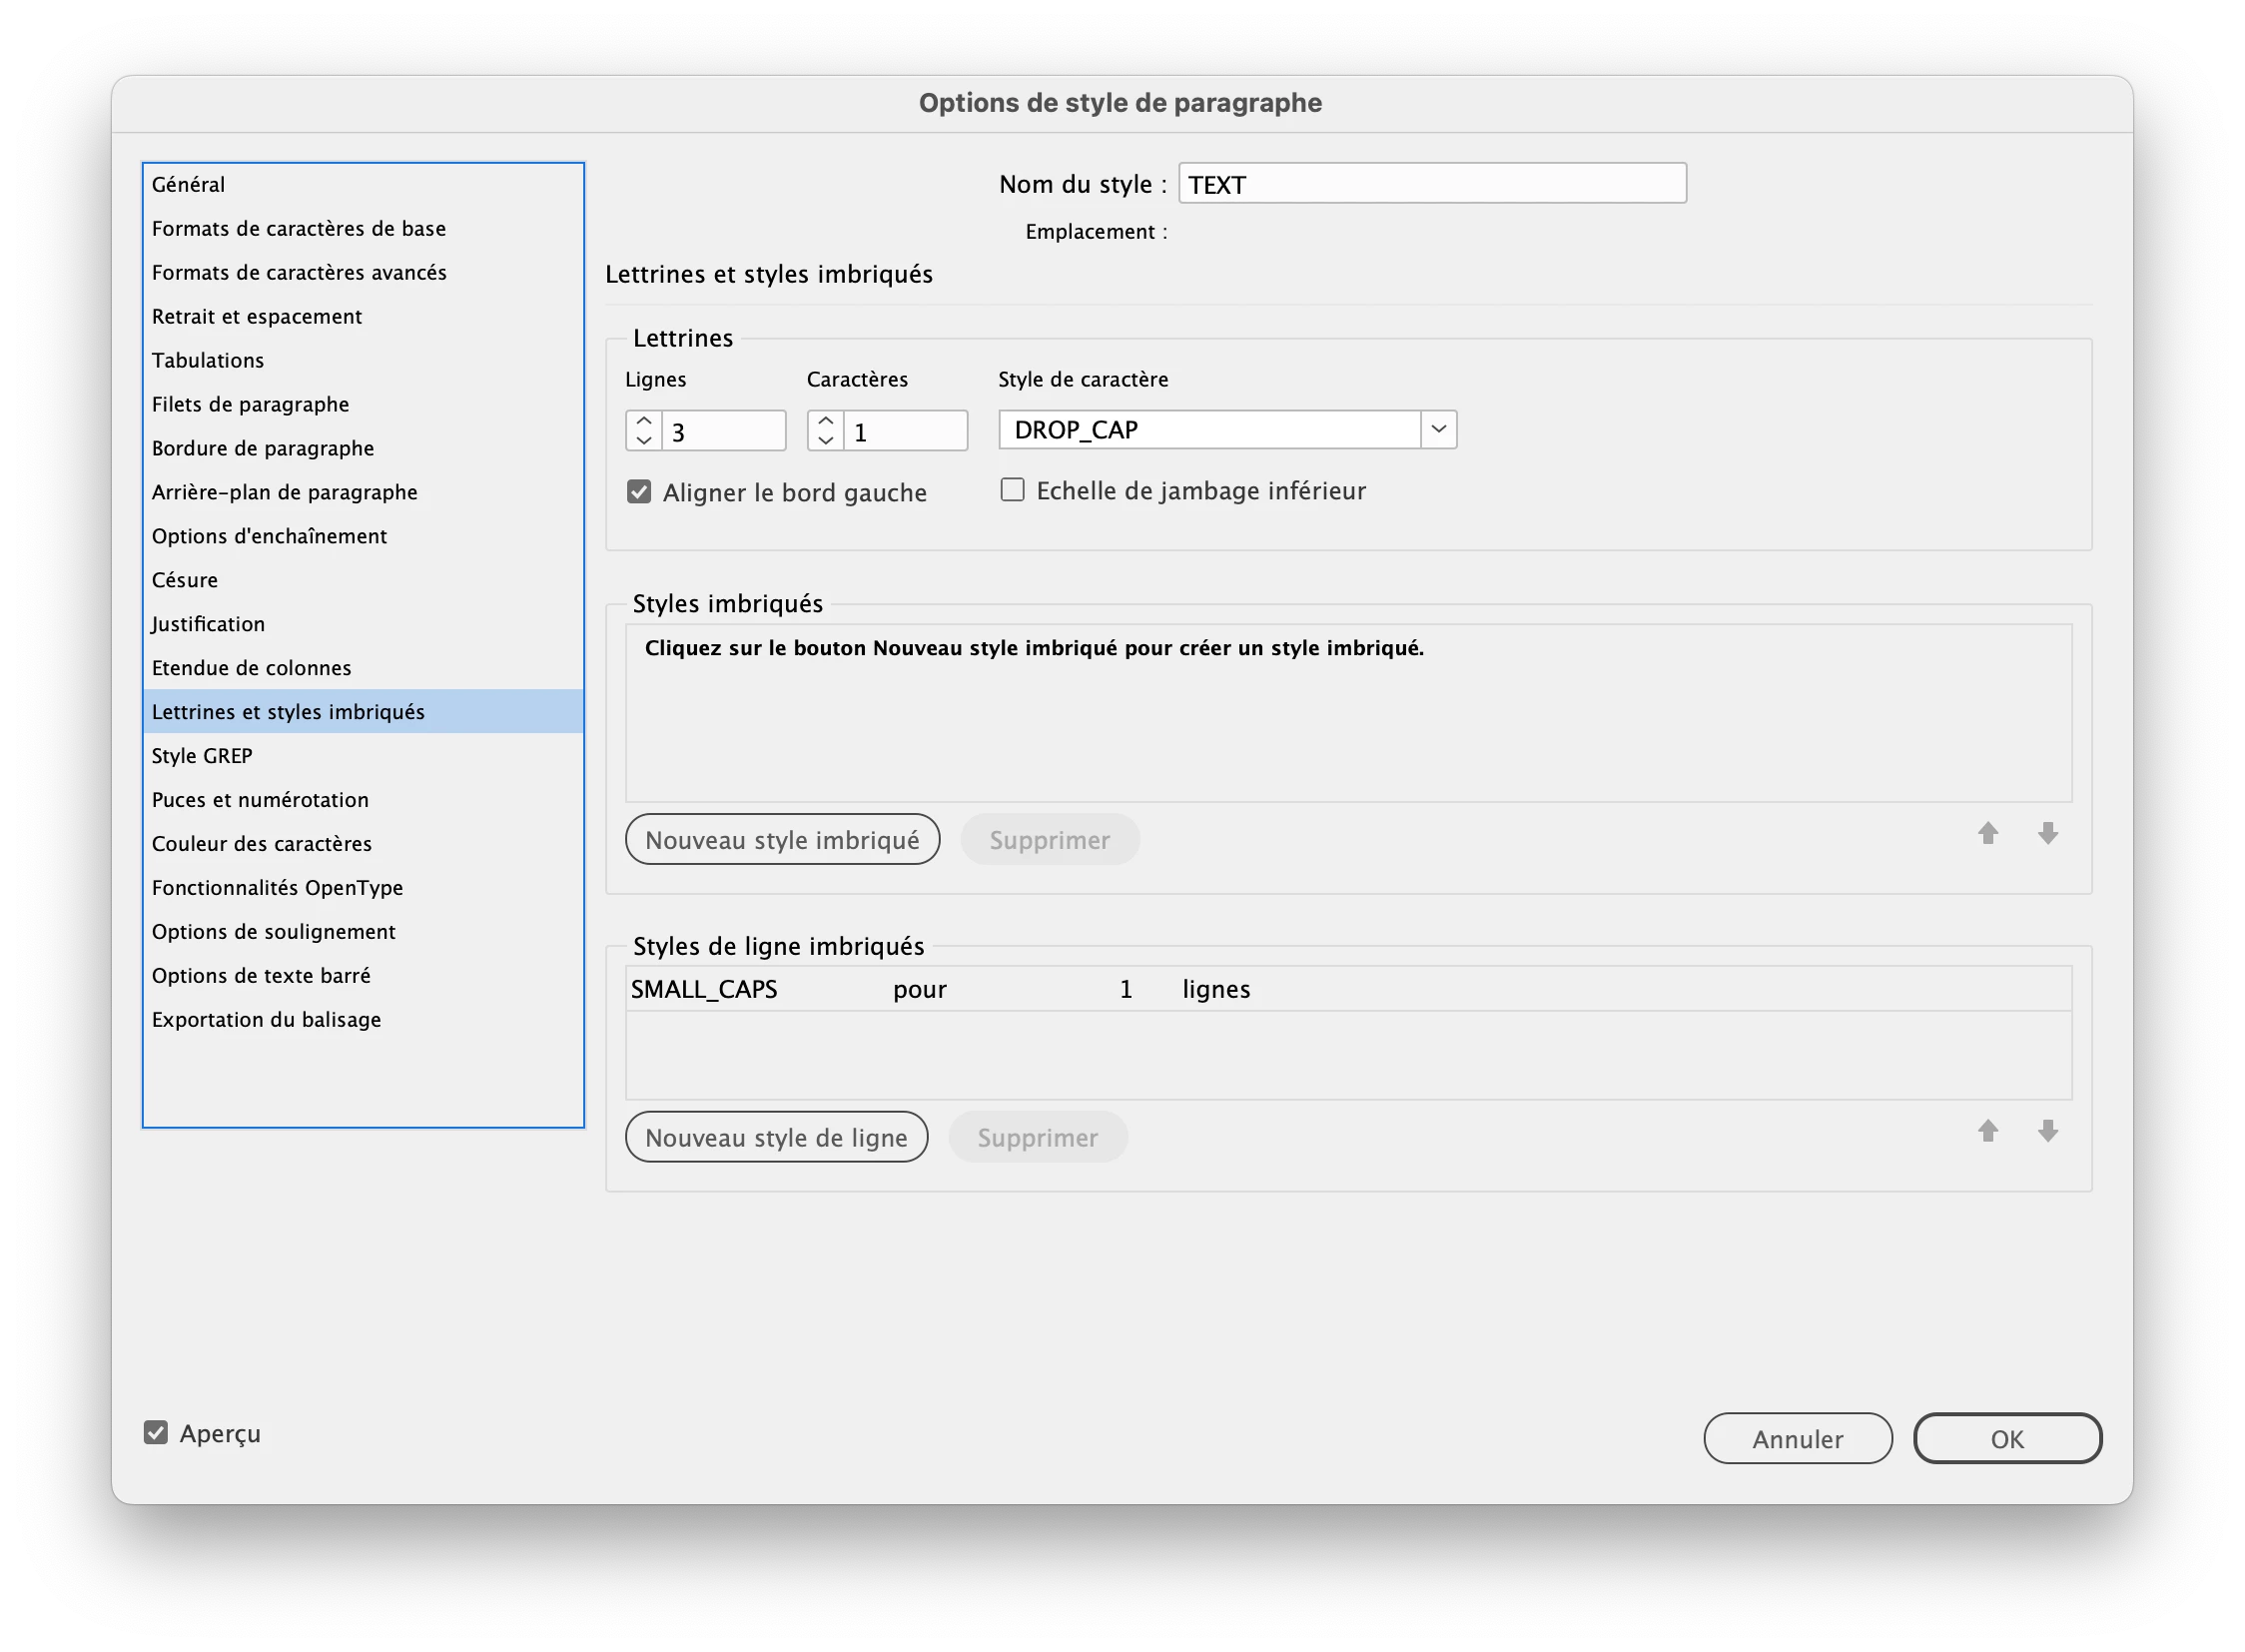Move line style up arrow in Styles de ligne imbriqués
The image size is (2245, 1652).
point(1987,1132)
